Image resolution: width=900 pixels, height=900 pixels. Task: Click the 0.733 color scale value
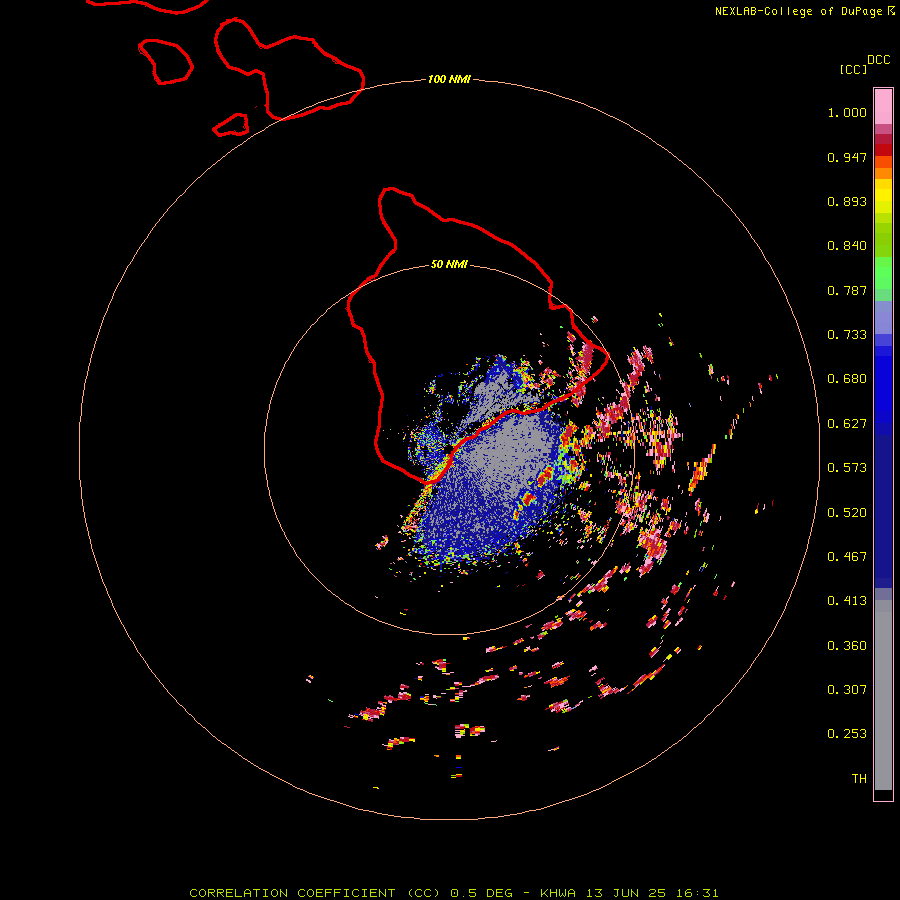(x=847, y=335)
